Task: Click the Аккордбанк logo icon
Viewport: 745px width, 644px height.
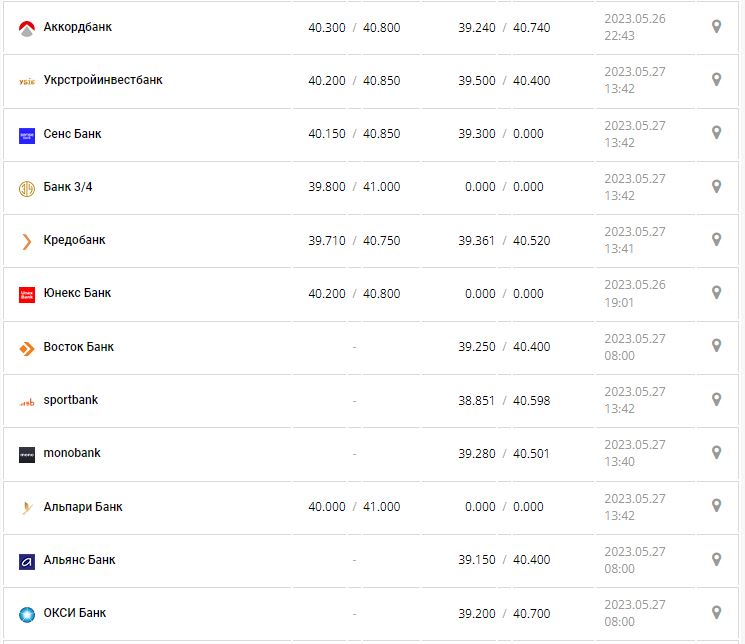Action: [x=27, y=28]
